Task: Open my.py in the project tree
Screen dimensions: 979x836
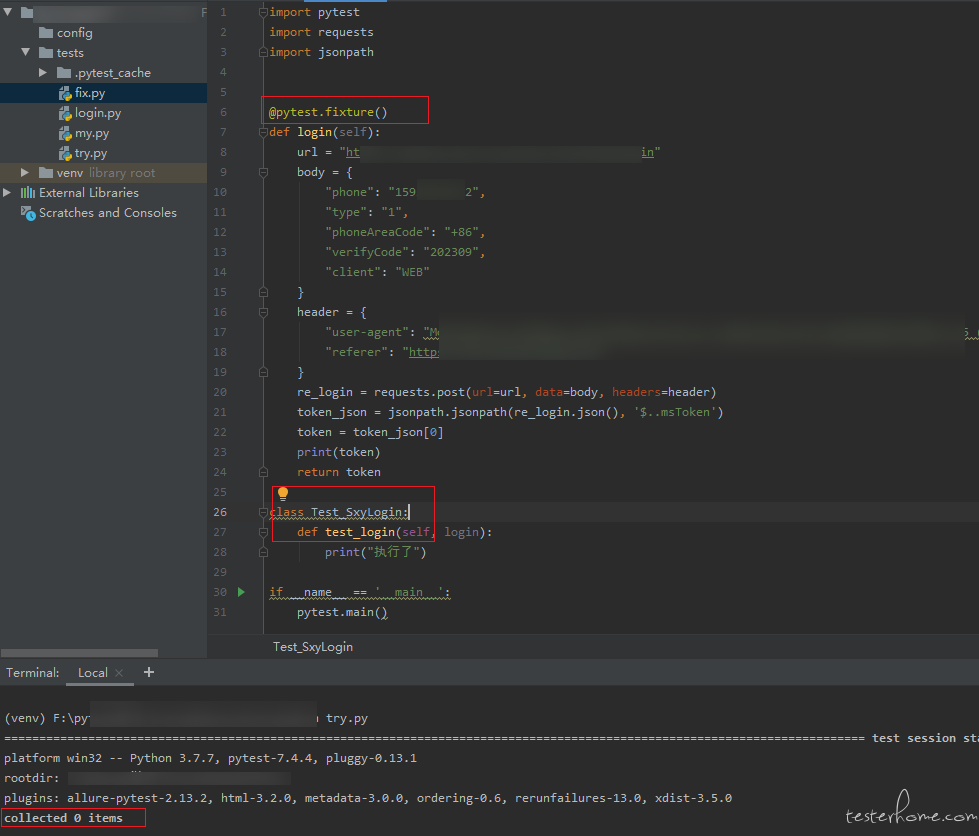Action: click(x=92, y=133)
